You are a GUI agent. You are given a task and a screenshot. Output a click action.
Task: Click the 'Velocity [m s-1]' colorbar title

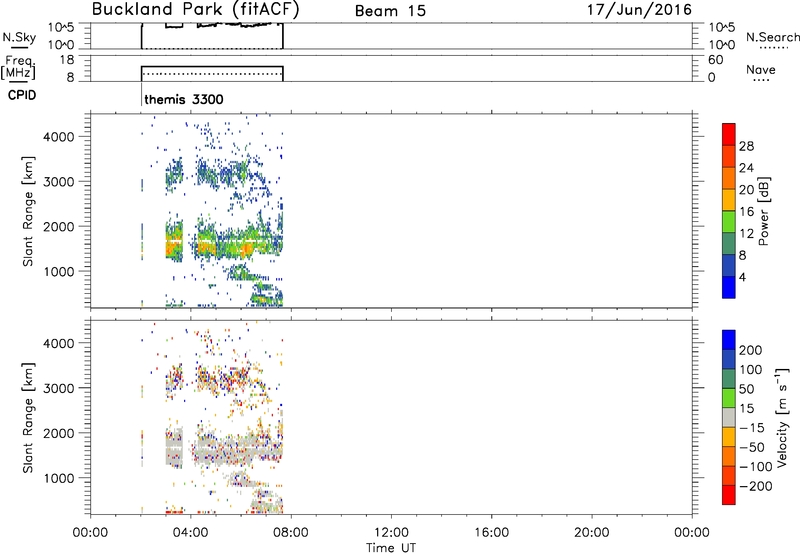pos(783,417)
